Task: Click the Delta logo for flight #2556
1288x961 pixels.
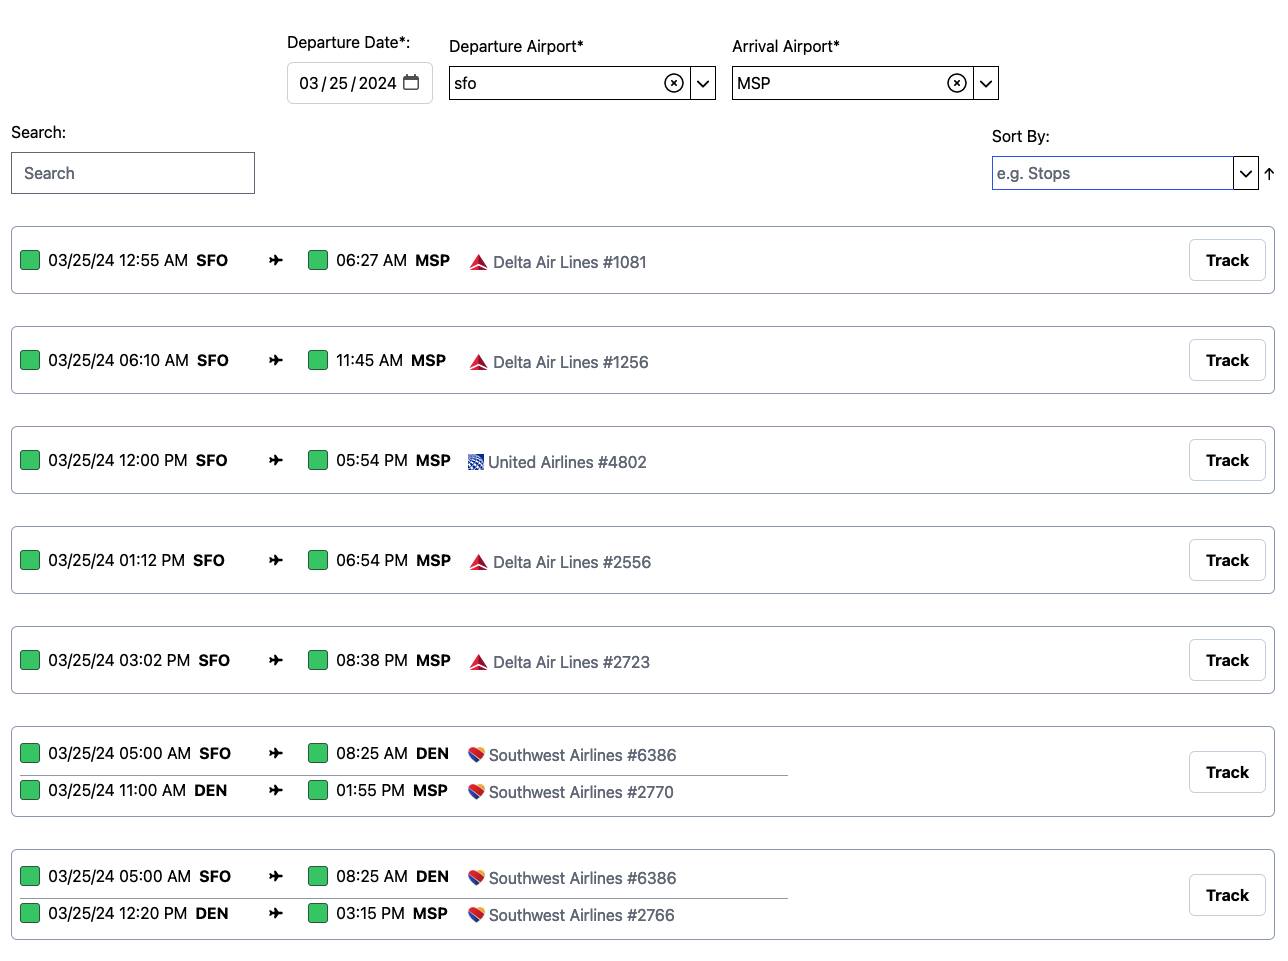Action: (x=478, y=562)
